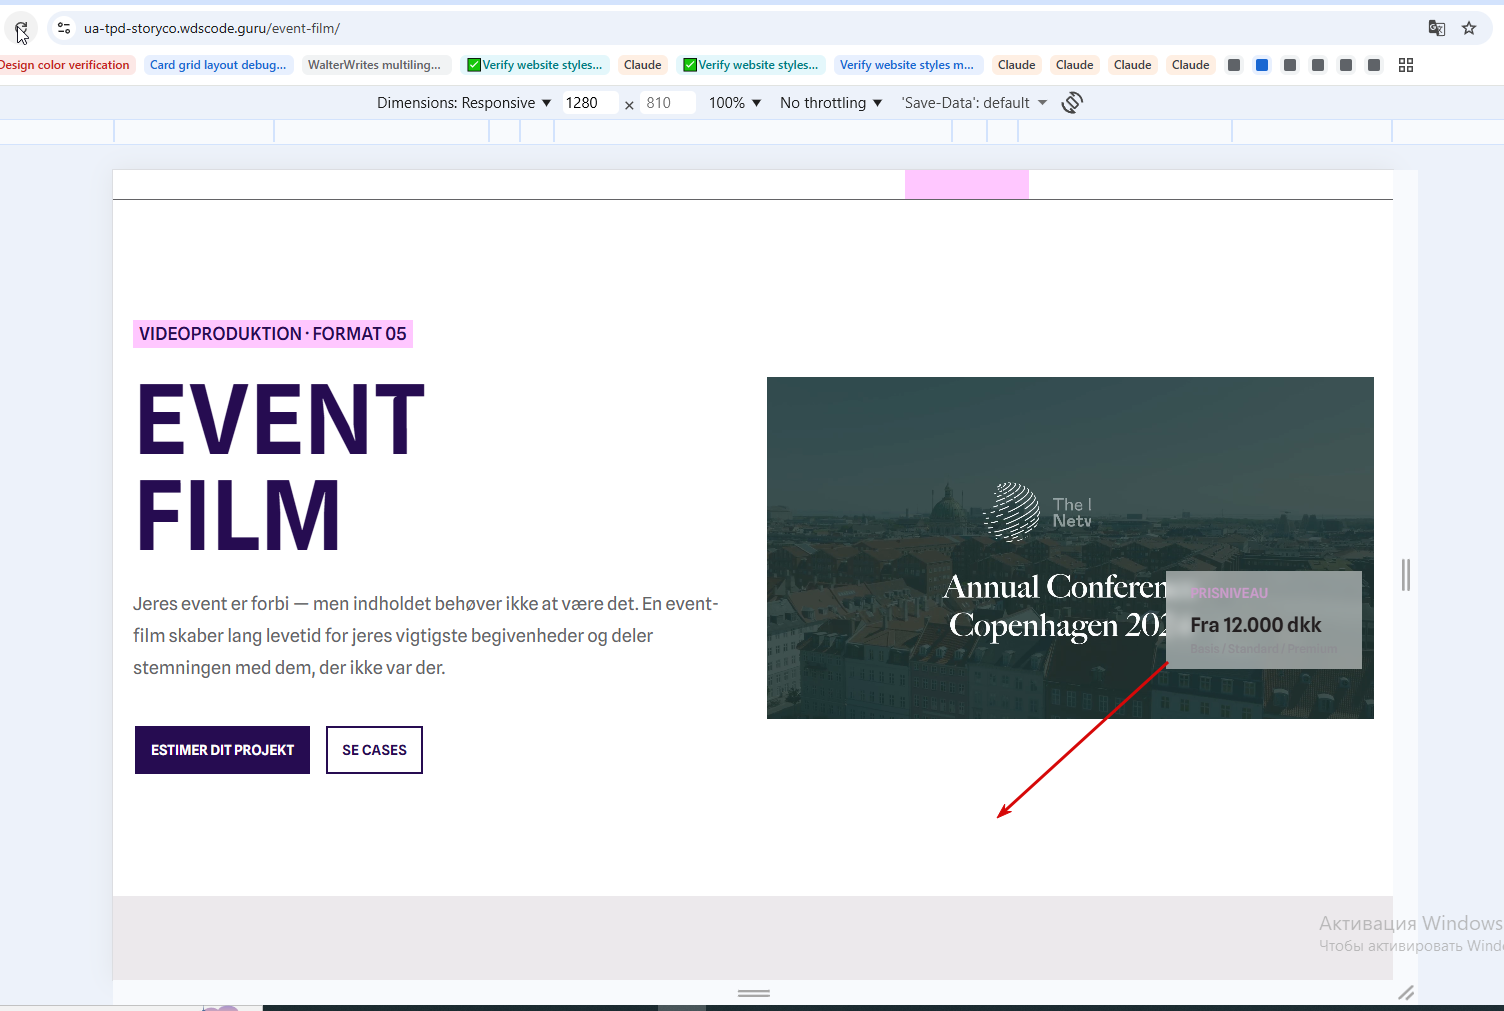Click the EVENT FILM heading

click(x=281, y=467)
